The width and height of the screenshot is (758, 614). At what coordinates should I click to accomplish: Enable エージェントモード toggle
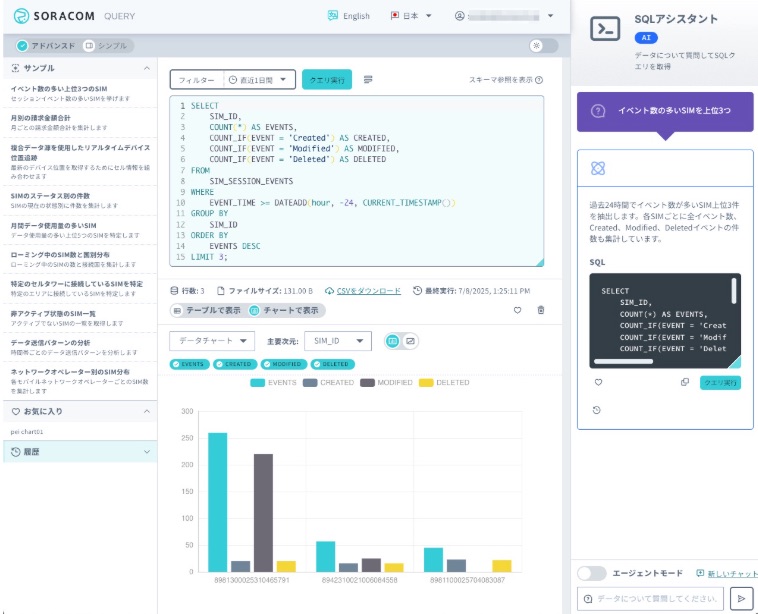592,573
